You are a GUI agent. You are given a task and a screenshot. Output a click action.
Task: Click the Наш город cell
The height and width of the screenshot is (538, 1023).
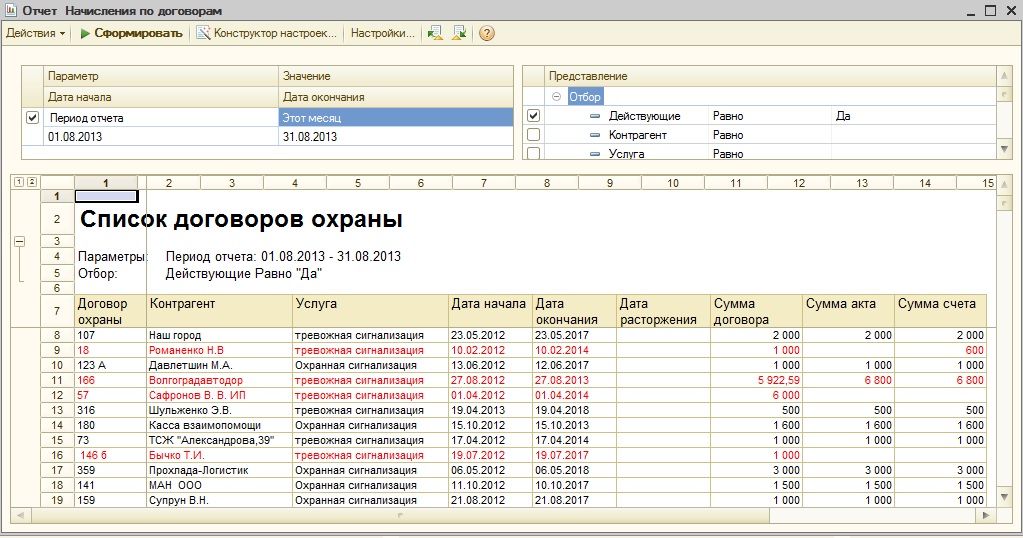[x=219, y=335]
